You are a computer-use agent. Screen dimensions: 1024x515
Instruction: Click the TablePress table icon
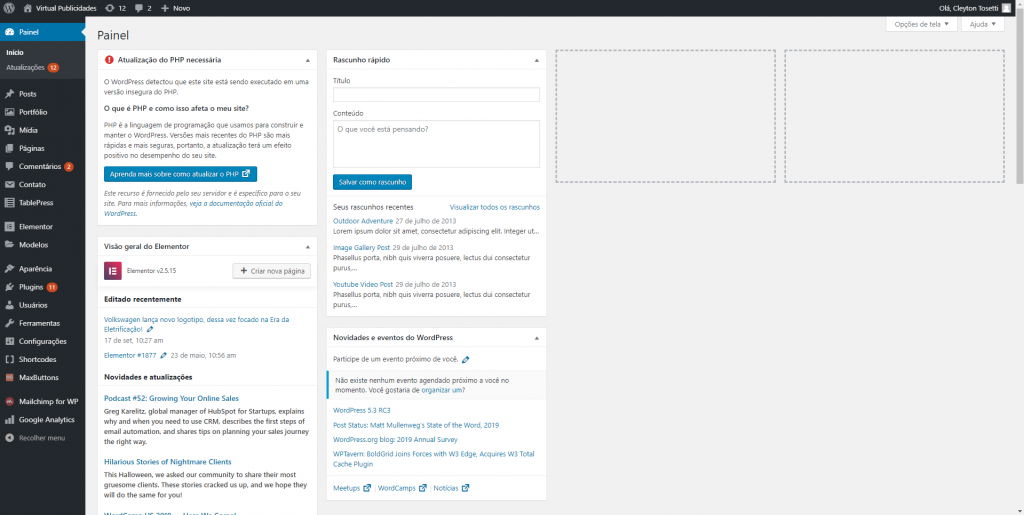point(9,203)
